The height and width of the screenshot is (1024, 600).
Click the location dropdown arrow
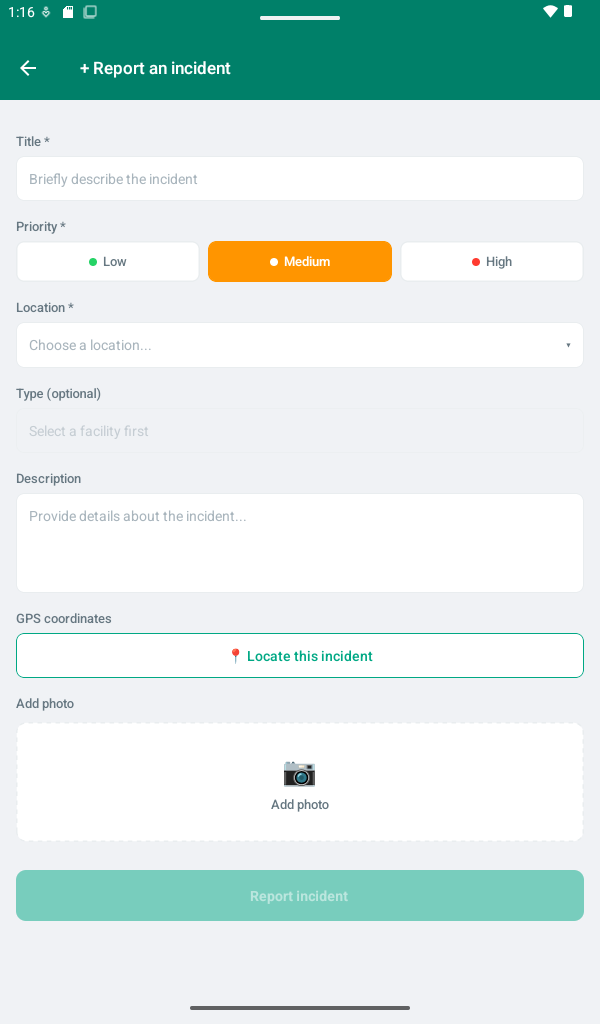pyautogui.click(x=568, y=345)
